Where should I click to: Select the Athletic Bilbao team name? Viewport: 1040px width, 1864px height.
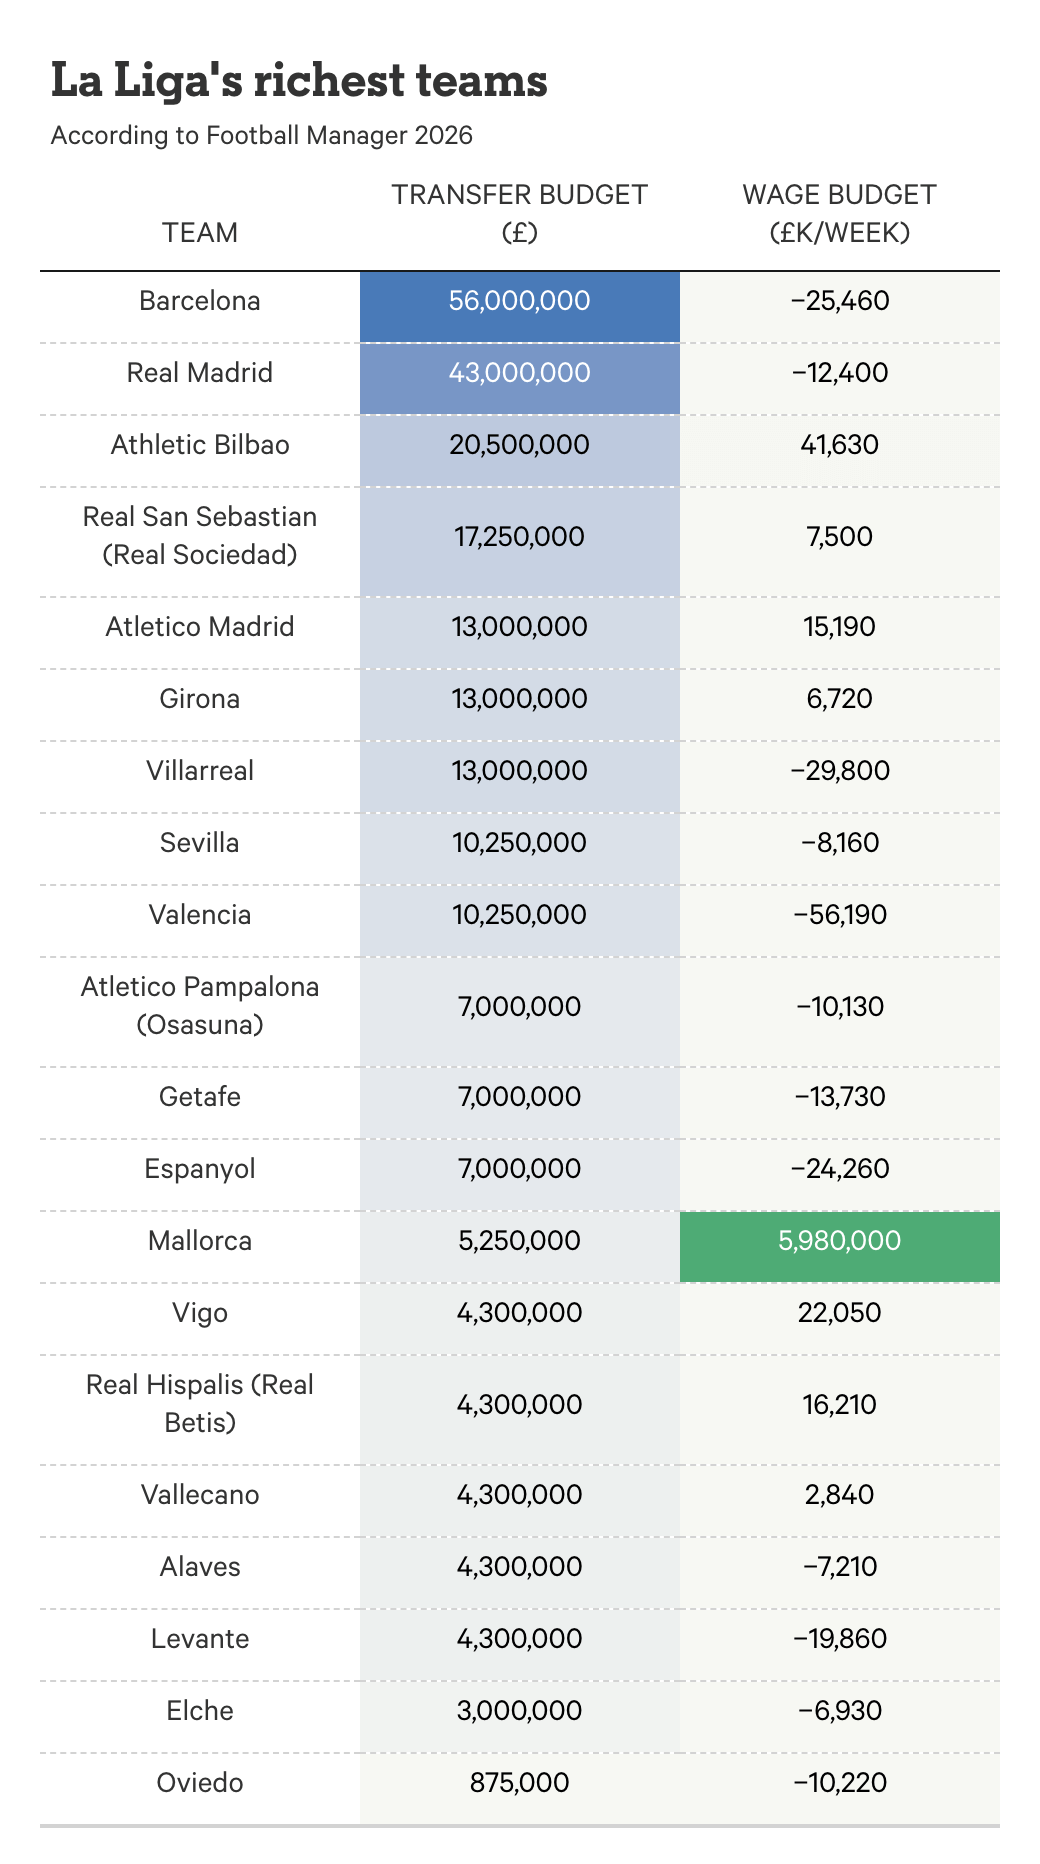click(x=200, y=445)
